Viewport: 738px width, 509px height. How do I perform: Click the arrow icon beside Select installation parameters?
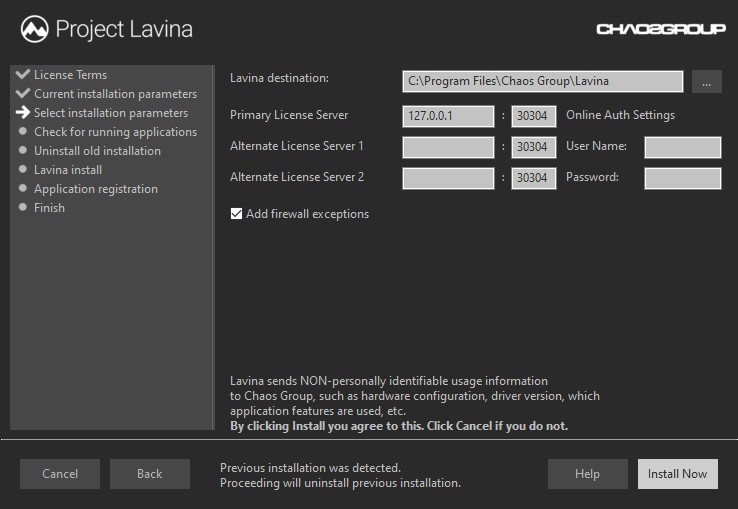pos(23,112)
